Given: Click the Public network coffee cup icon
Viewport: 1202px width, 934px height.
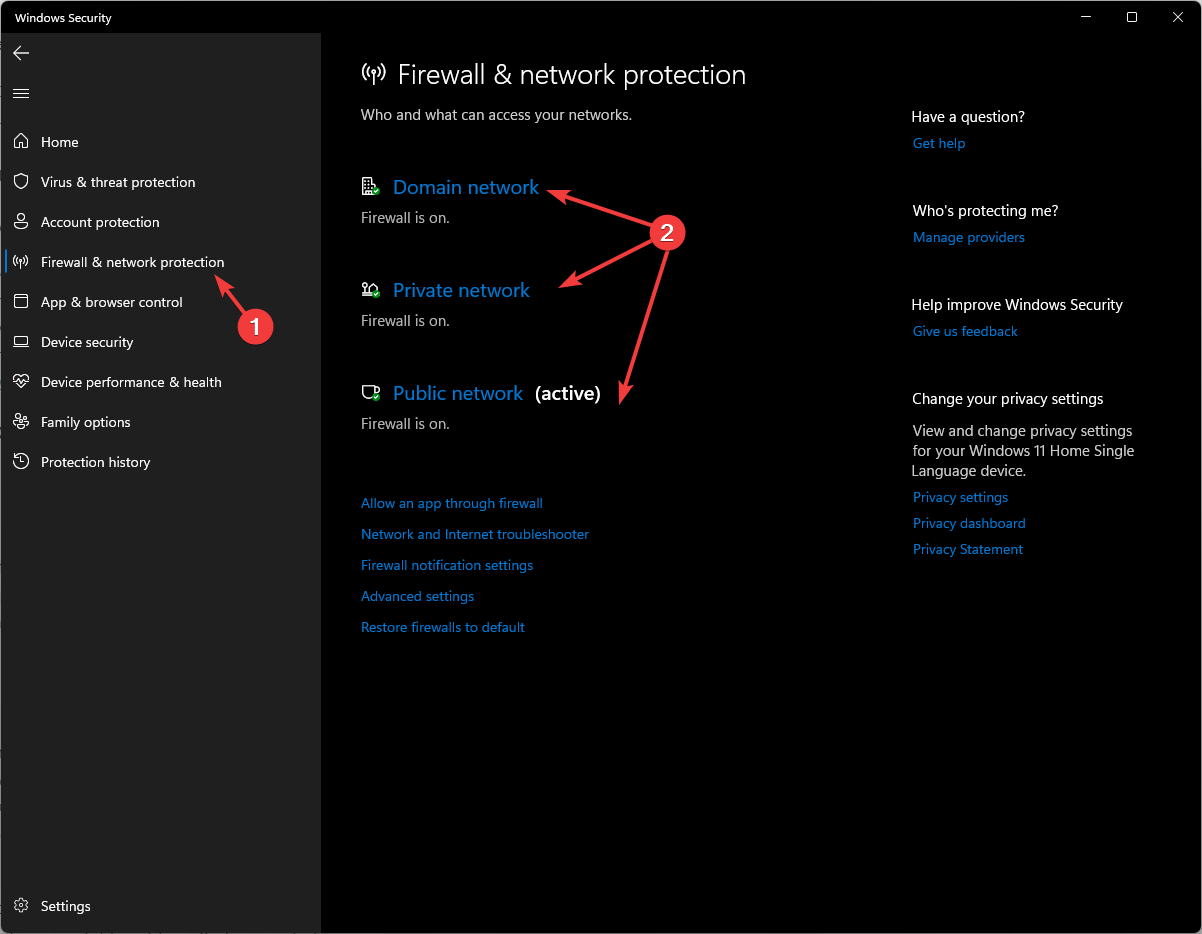Looking at the screenshot, I should pyautogui.click(x=370, y=393).
